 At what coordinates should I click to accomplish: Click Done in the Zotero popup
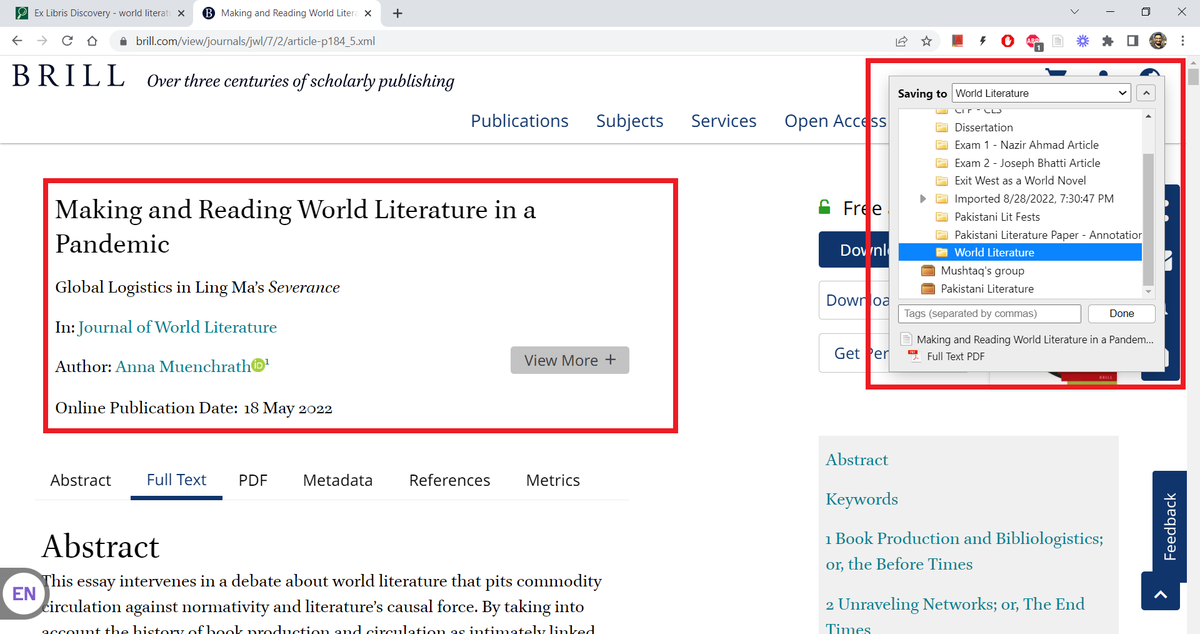[x=1122, y=314]
